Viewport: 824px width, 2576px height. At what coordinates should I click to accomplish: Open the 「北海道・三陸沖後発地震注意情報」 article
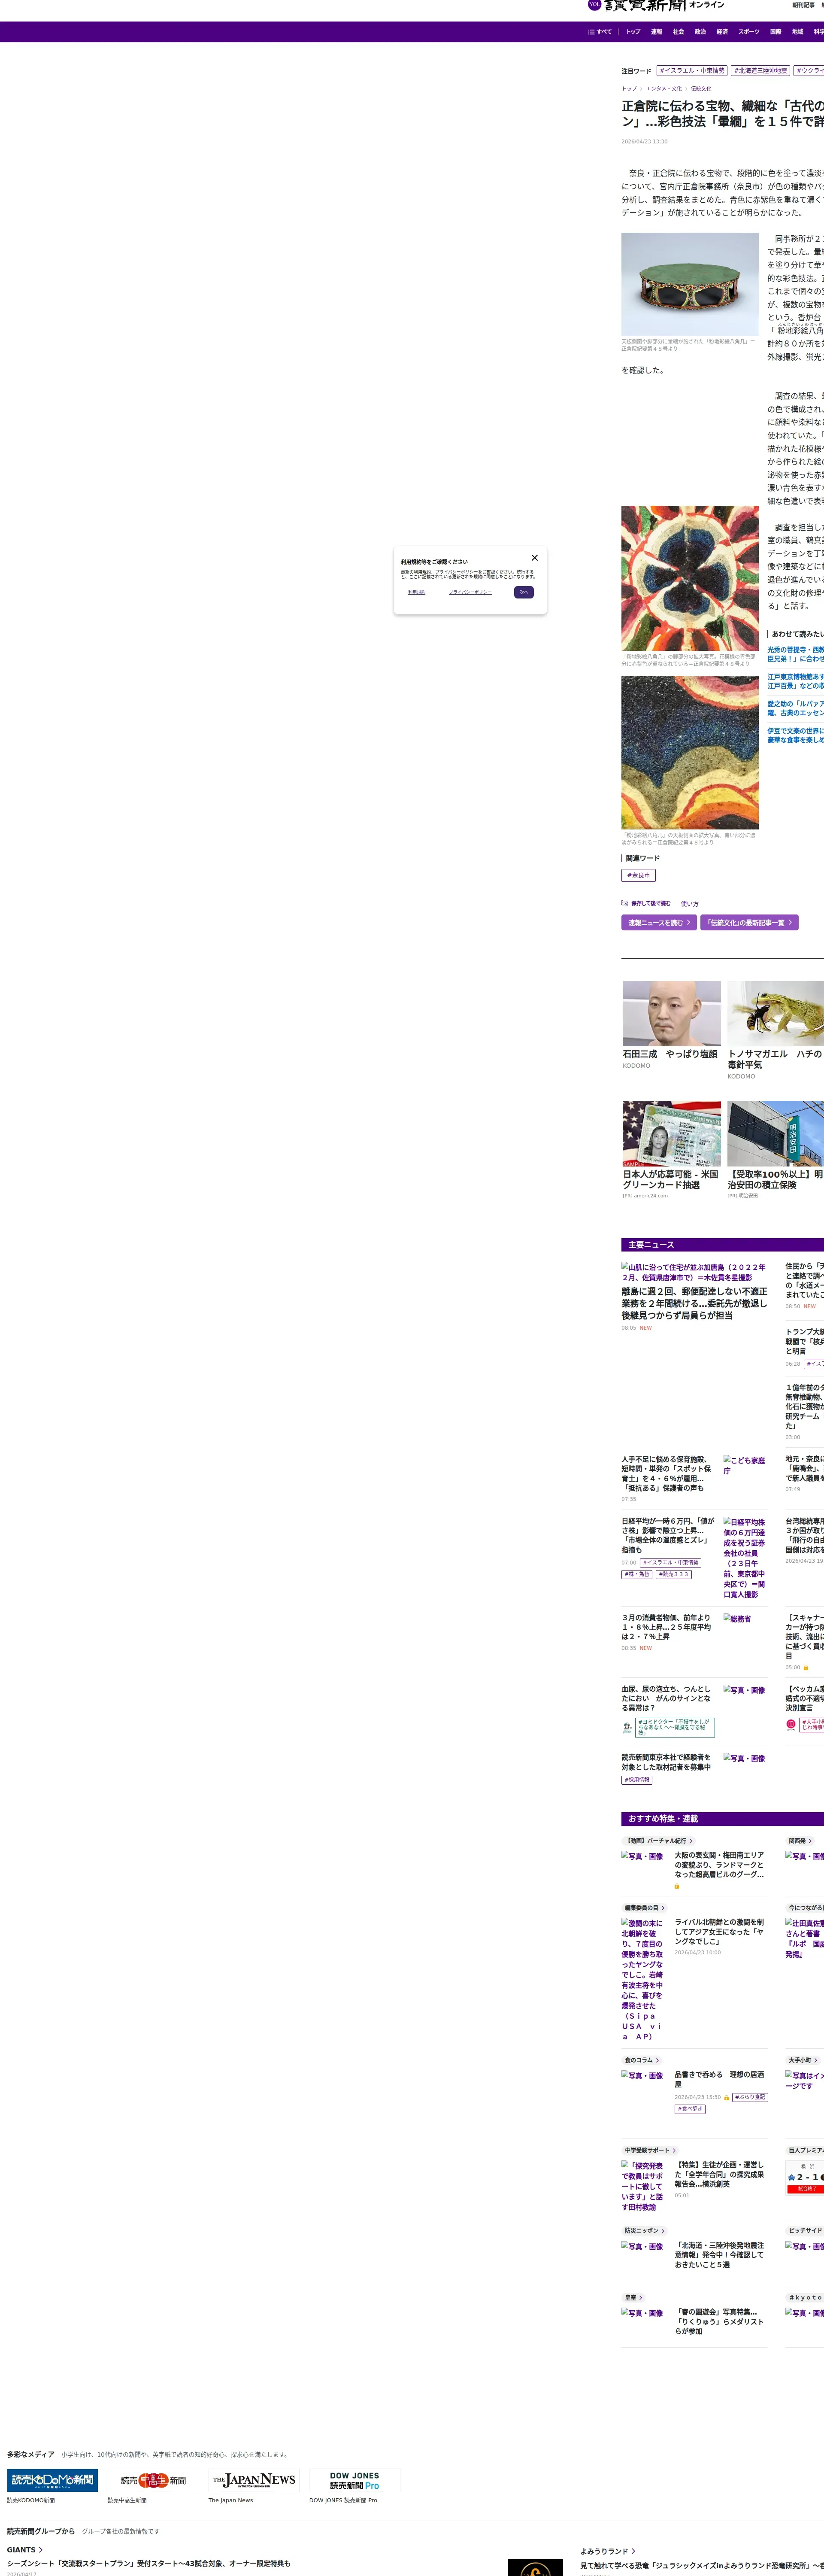(720, 2255)
